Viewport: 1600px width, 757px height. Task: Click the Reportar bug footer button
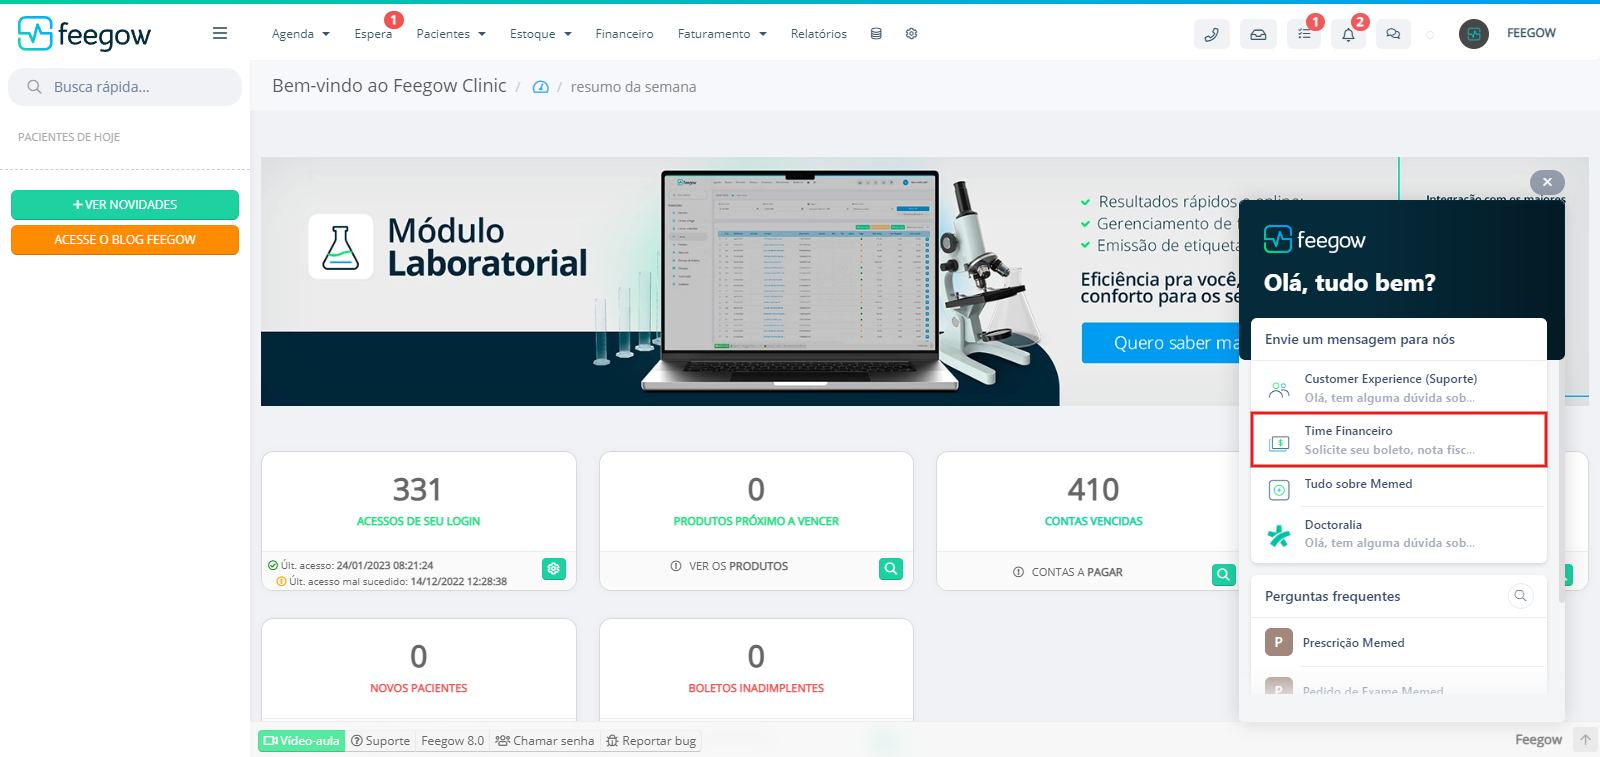(x=651, y=741)
